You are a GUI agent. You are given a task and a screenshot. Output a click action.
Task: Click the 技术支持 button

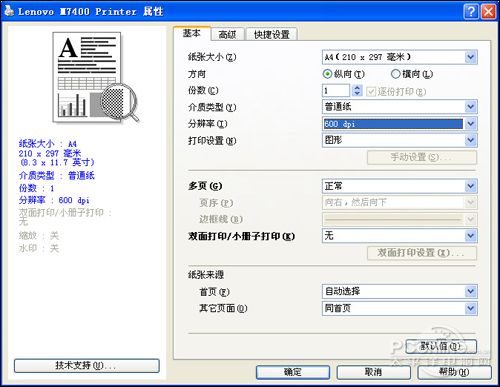pyautogui.click(x=87, y=366)
